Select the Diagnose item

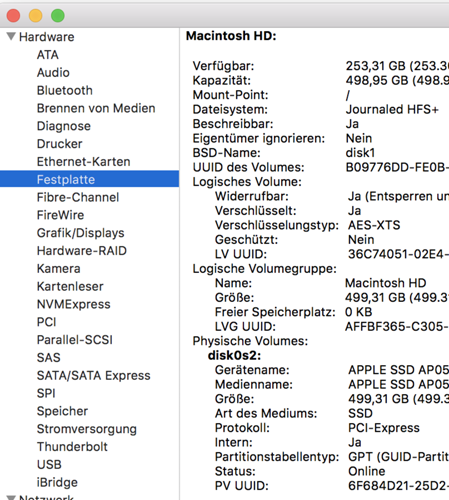(x=64, y=126)
